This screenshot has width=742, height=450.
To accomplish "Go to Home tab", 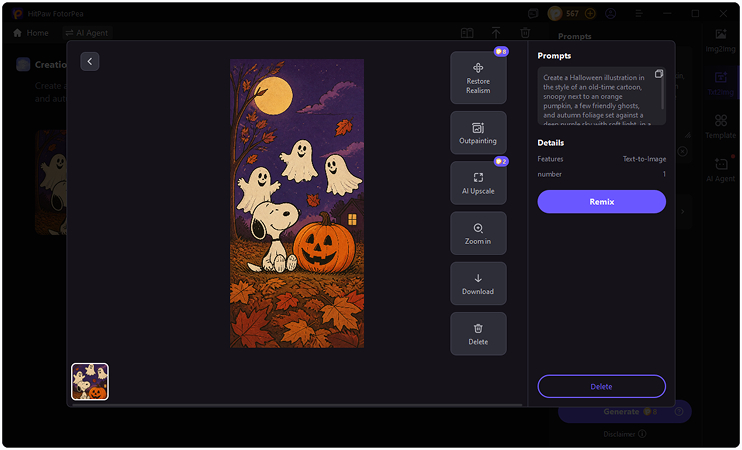I will pos(31,33).
